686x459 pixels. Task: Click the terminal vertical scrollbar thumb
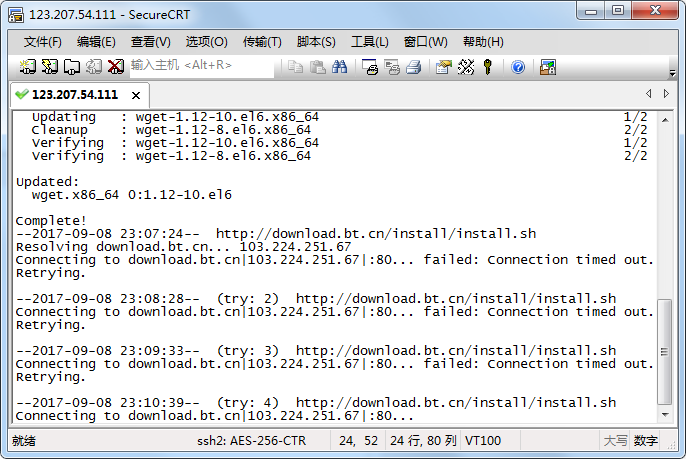(665, 352)
